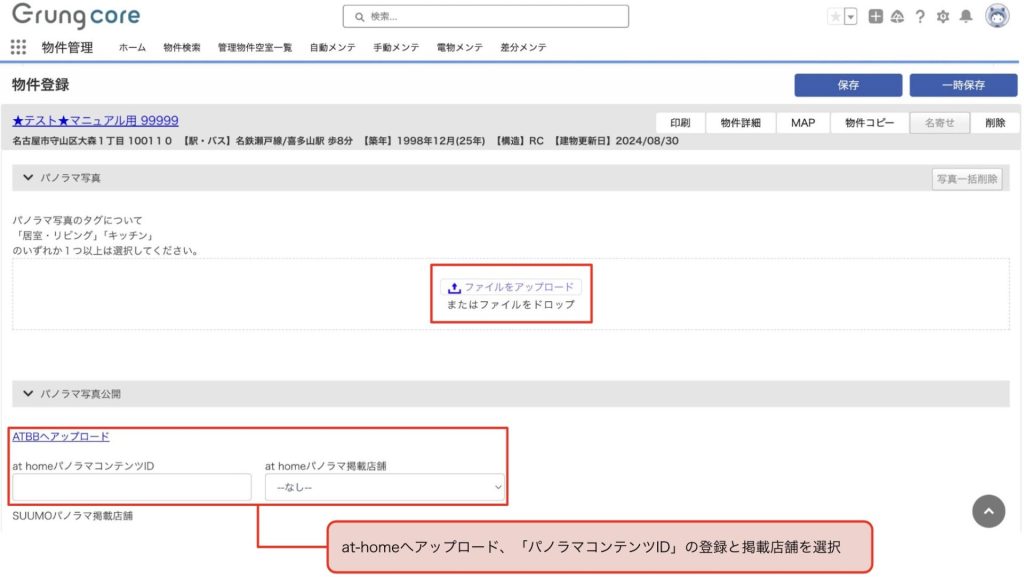Collapse the パノラマ写真 section

(28, 178)
